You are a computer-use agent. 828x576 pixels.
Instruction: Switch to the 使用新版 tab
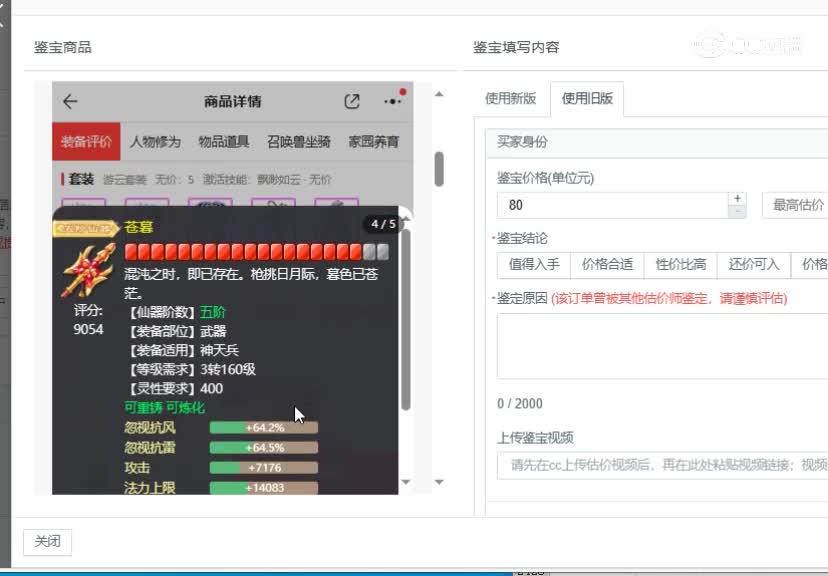[510, 100]
